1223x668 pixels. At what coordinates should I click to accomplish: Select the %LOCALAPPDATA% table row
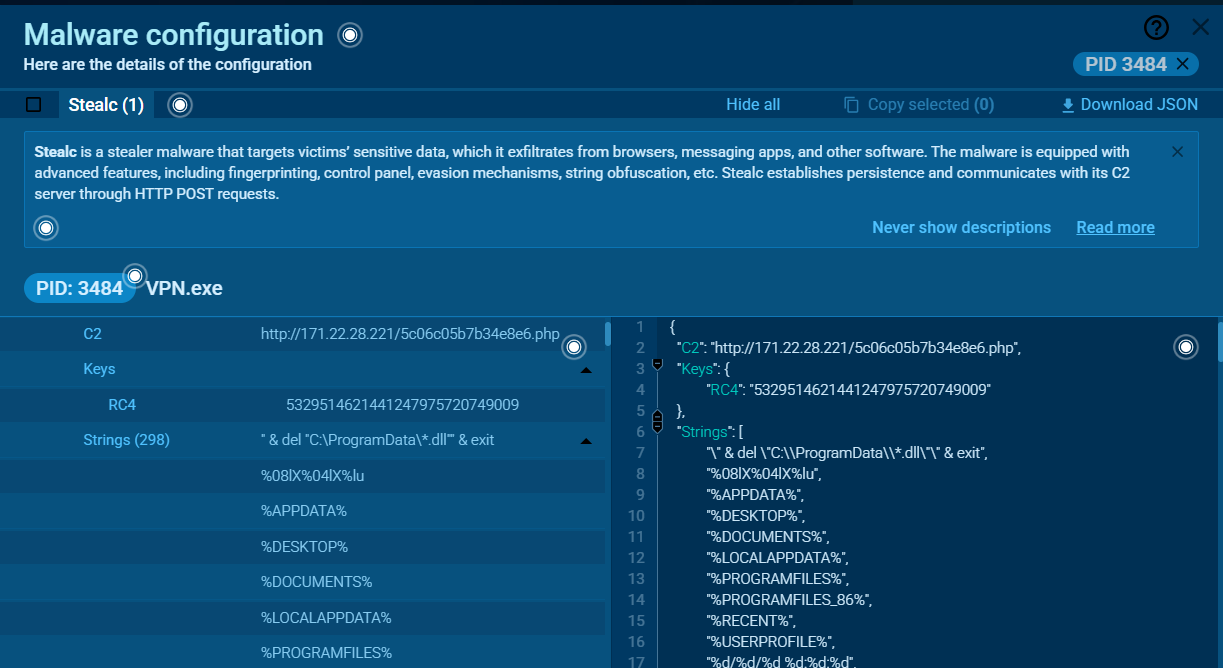(302, 618)
